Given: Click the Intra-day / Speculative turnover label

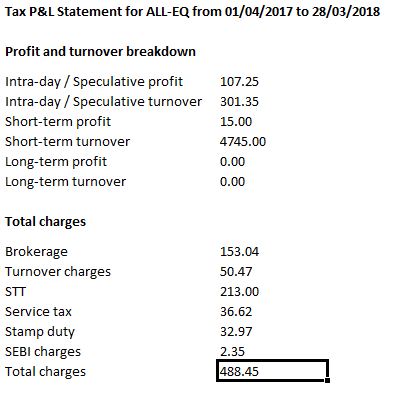Looking at the screenshot, I should click(103, 102).
